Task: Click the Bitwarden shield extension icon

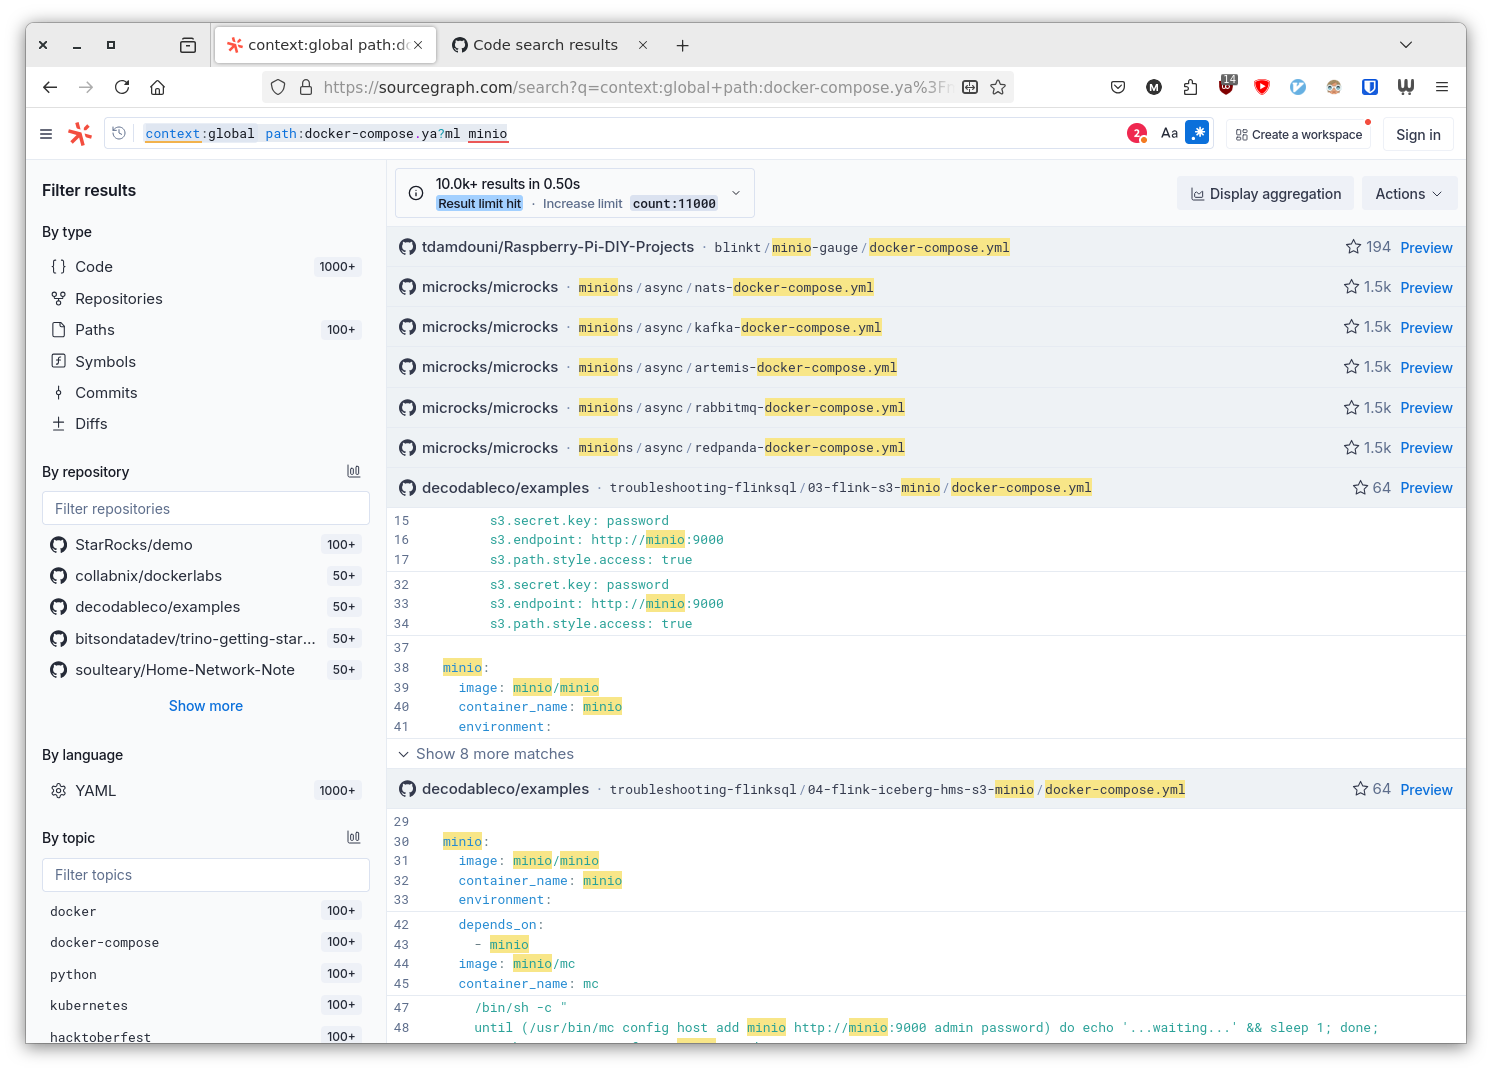Action: pos(1370,87)
